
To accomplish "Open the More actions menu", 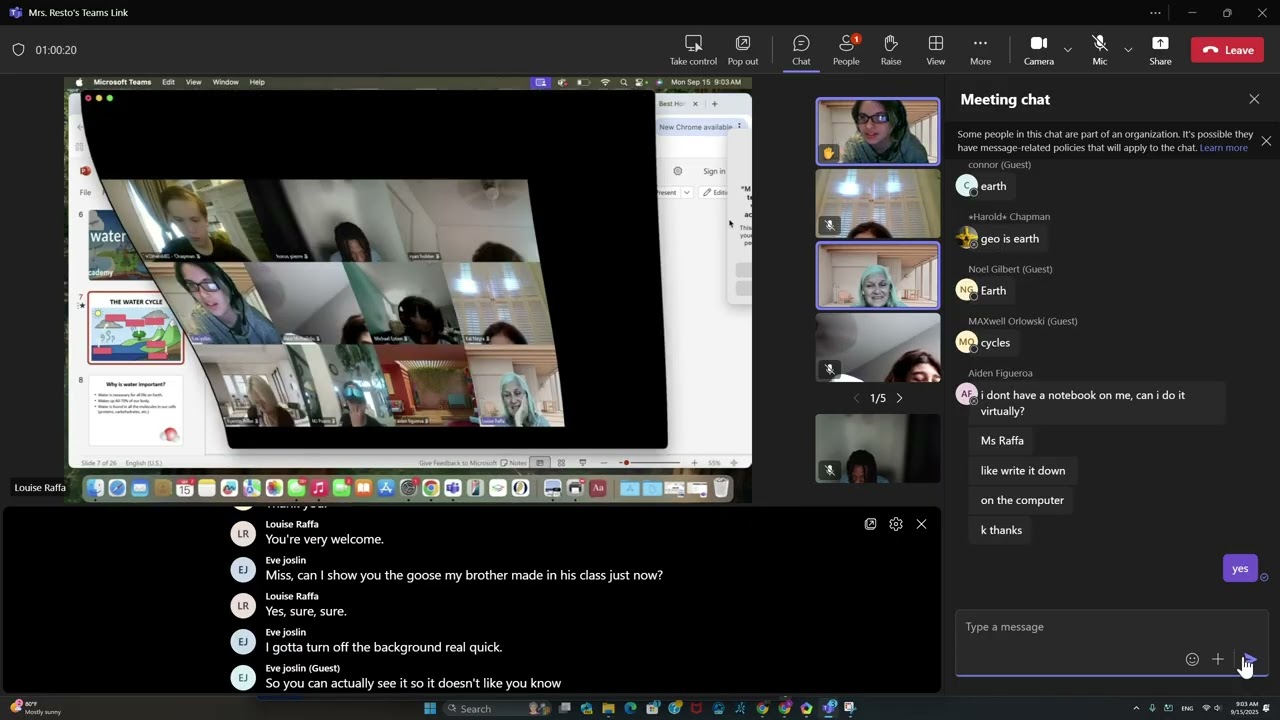I will coord(980,50).
